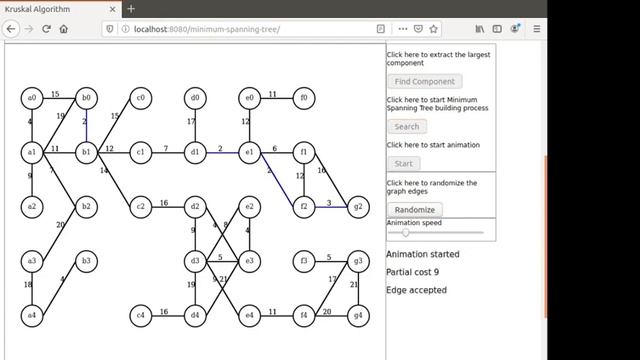Click graph node f2

tap(304, 207)
